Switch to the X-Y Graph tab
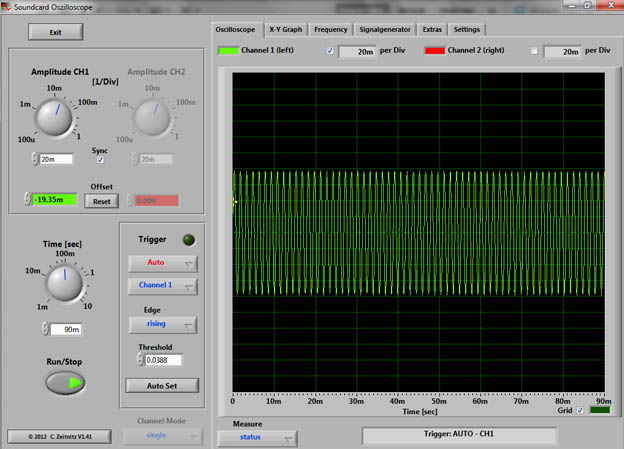 pos(285,29)
